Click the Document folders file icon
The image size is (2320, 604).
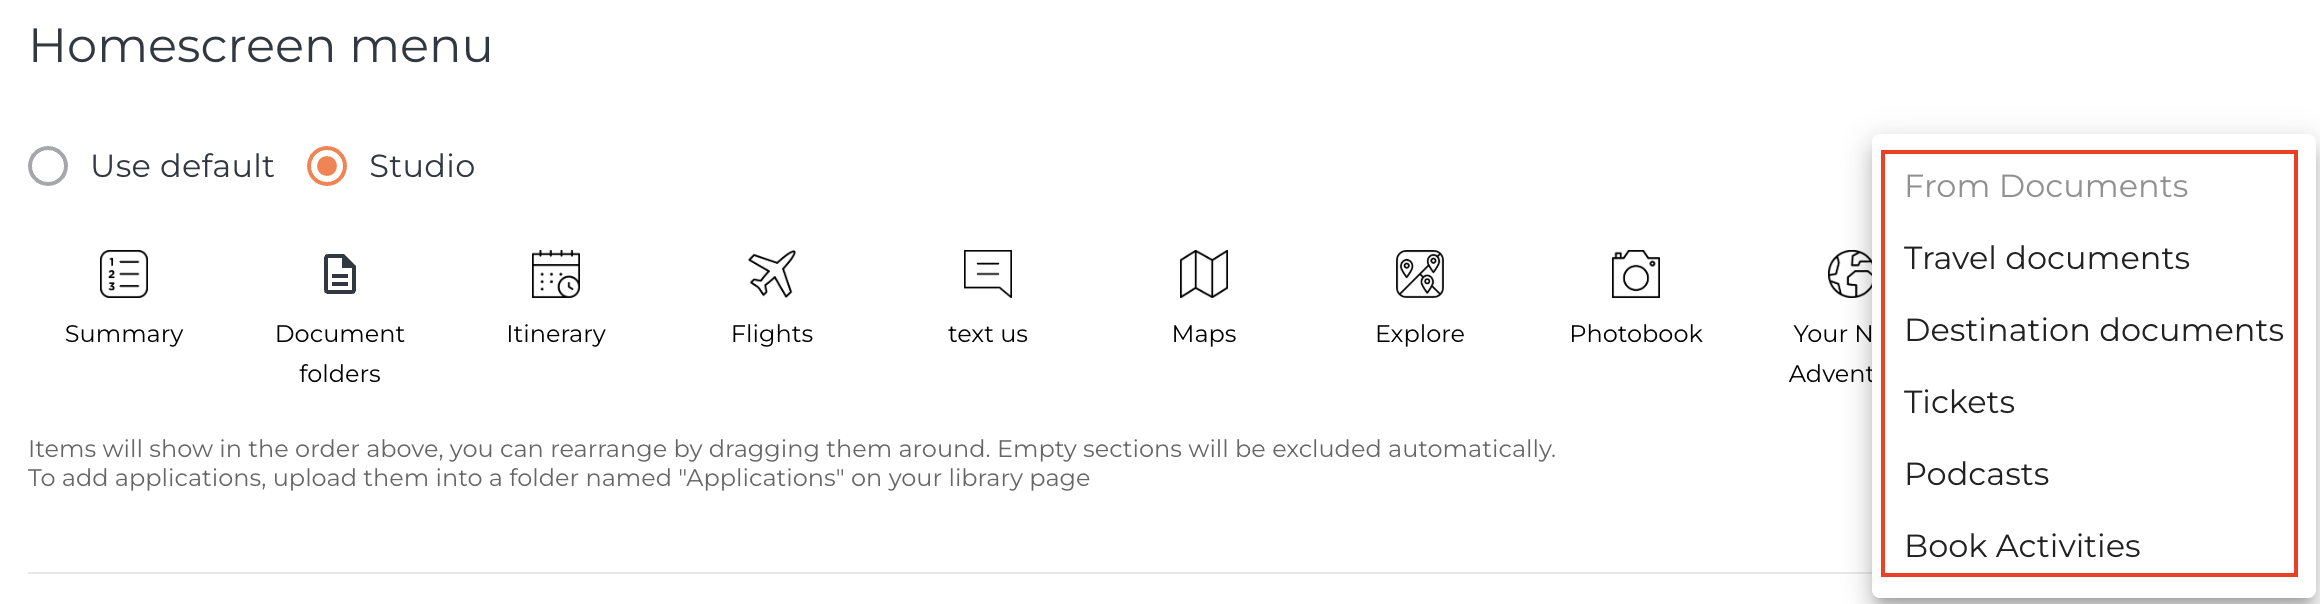point(340,274)
